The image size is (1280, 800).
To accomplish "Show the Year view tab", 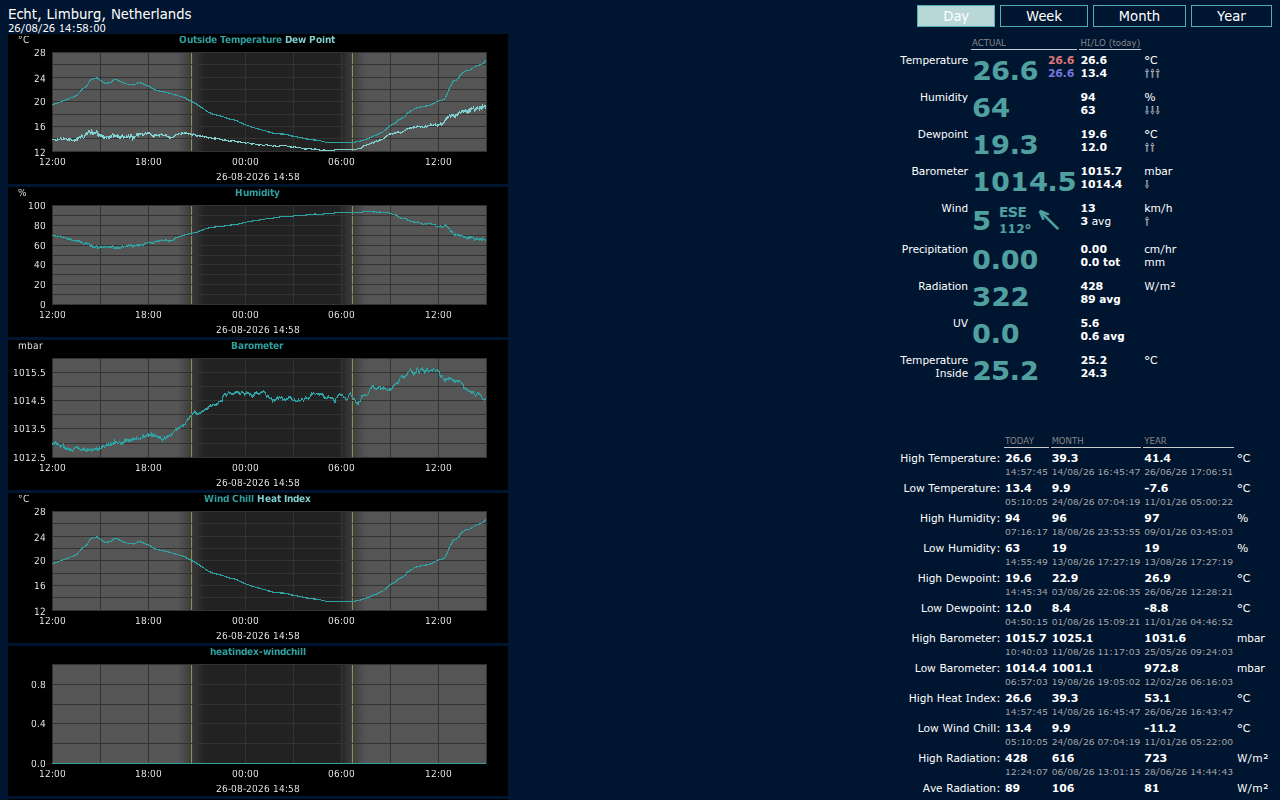I will click(x=1232, y=16).
